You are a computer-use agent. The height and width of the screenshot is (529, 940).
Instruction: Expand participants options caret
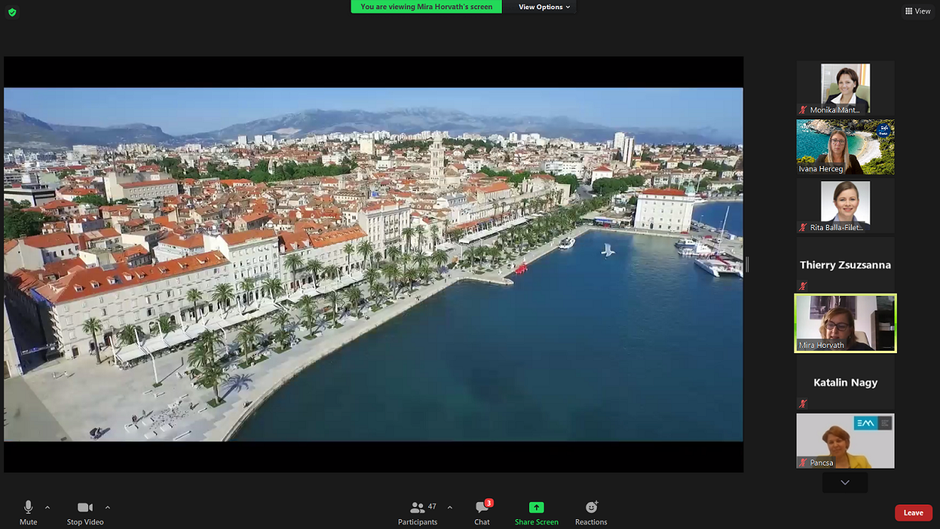click(450, 507)
